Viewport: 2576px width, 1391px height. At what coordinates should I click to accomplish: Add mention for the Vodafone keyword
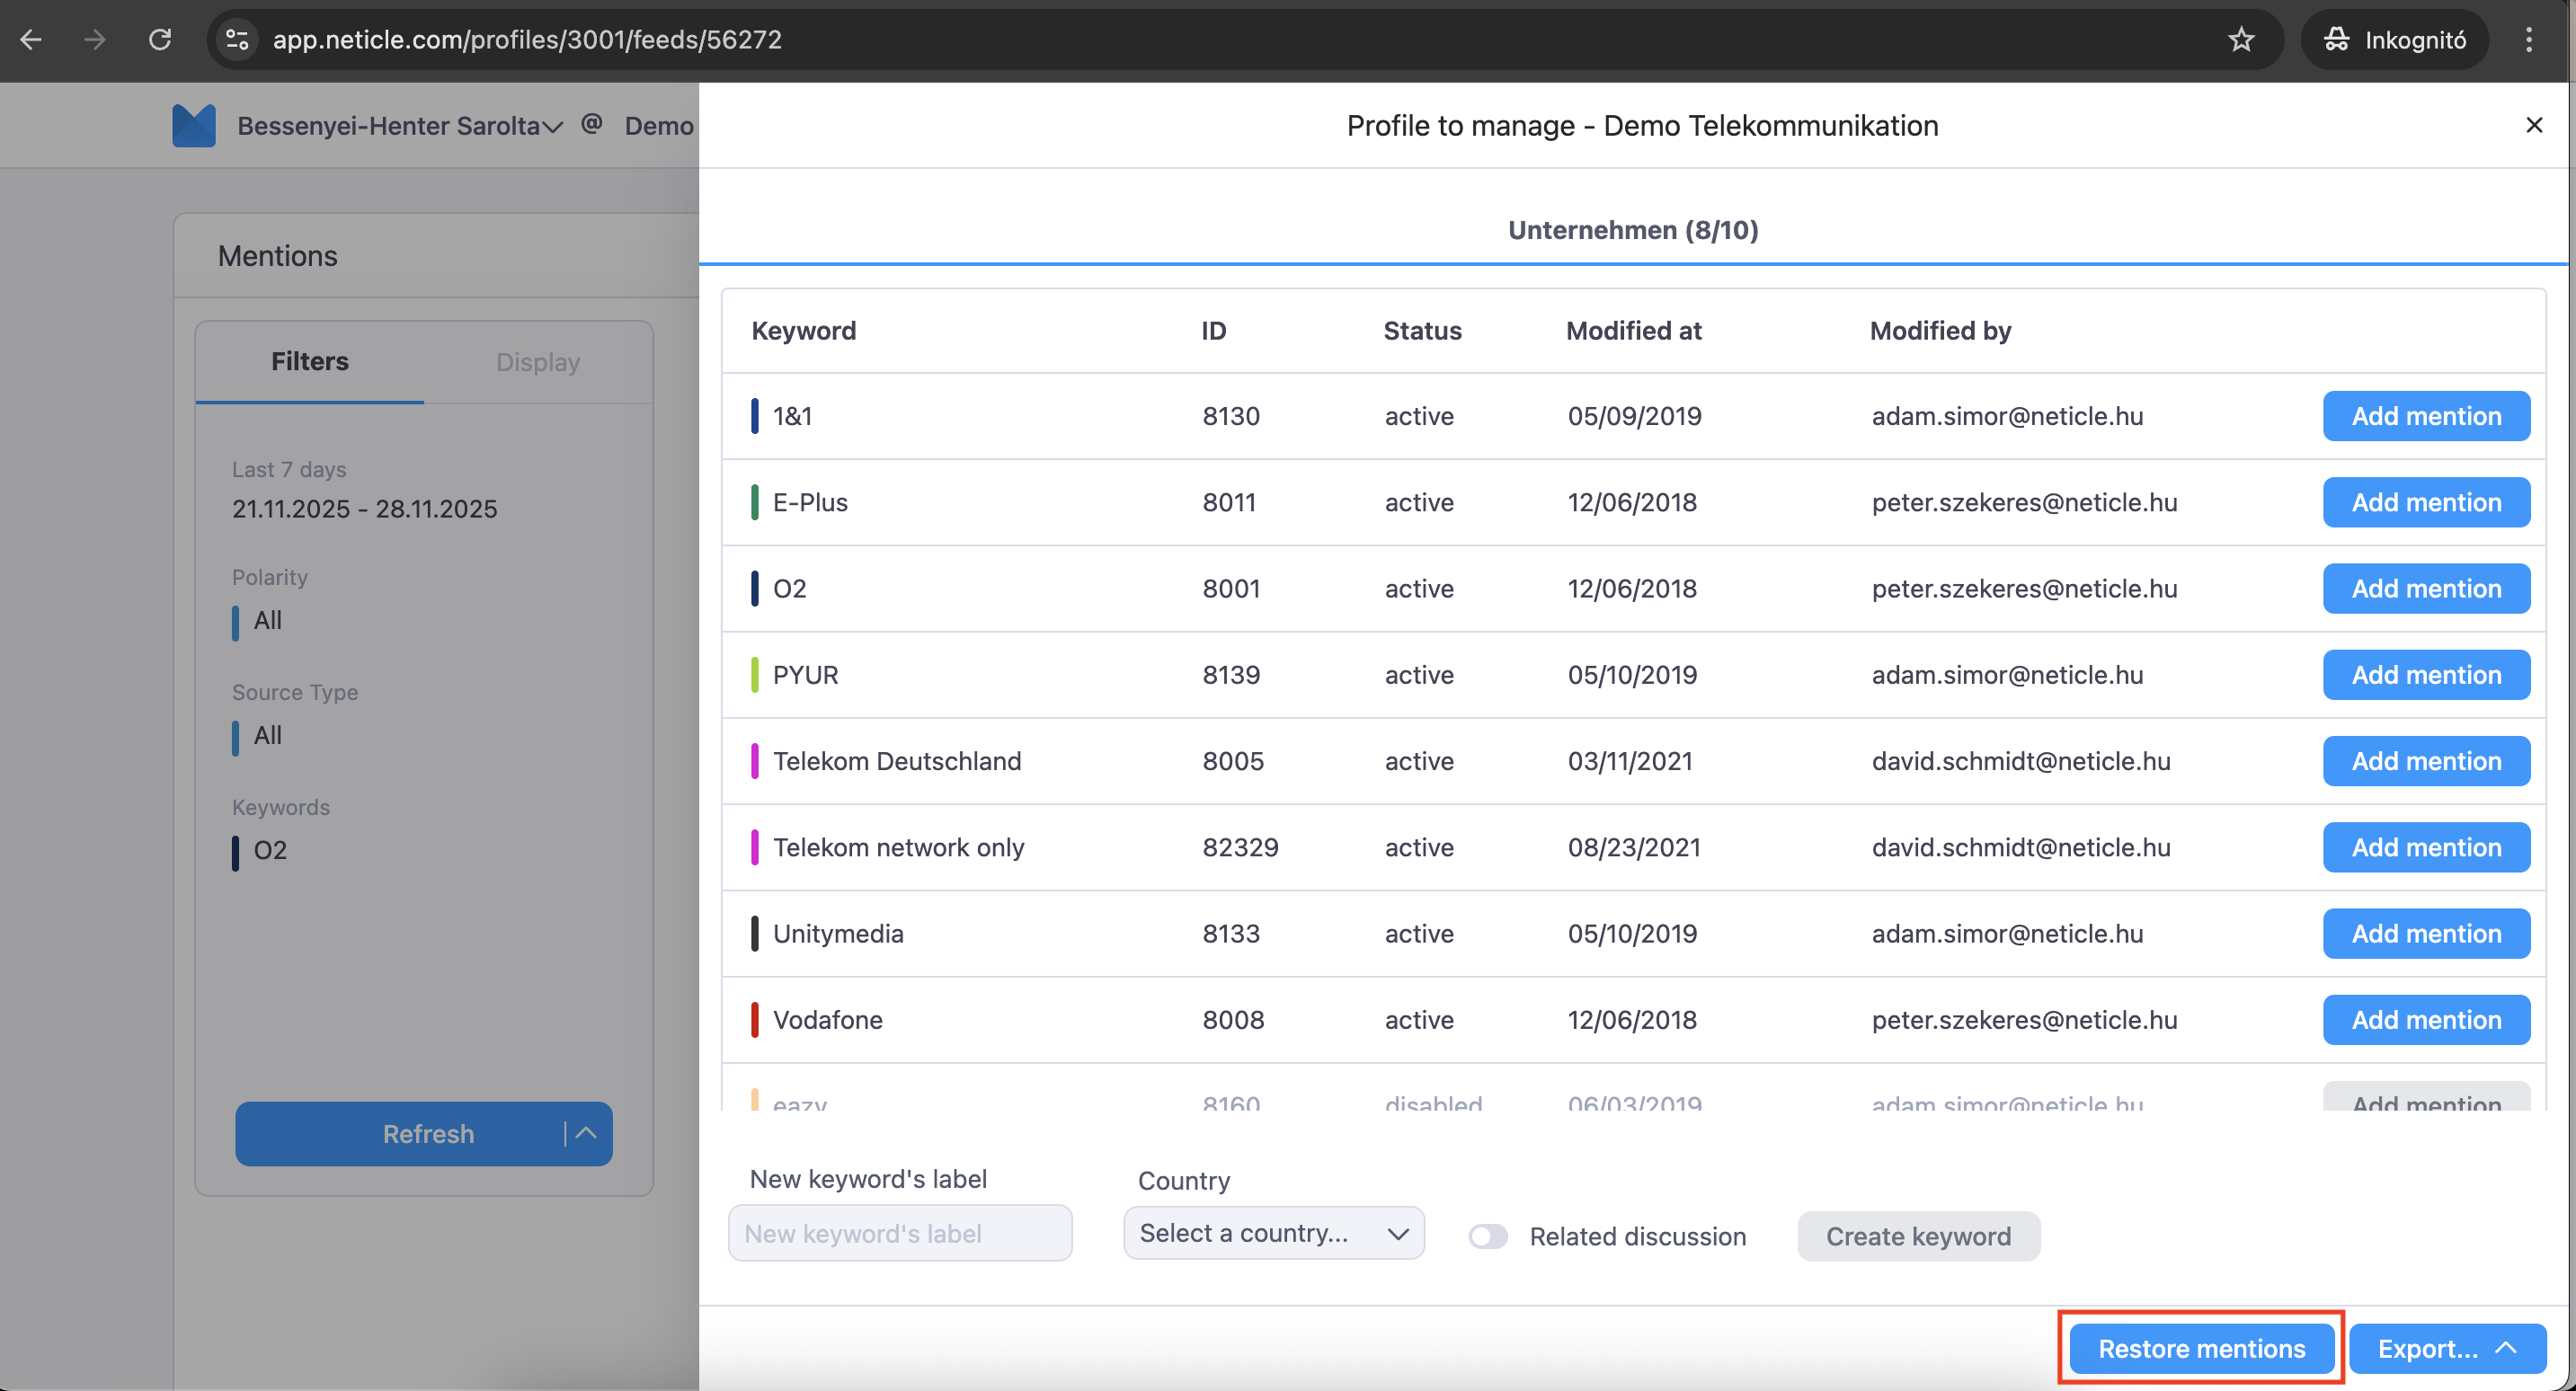click(2426, 1019)
